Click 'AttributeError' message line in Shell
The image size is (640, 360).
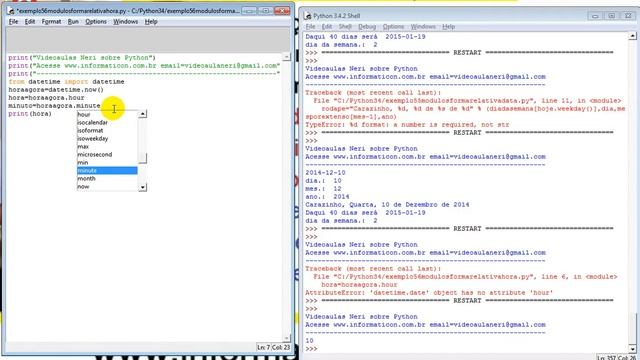click(429, 293)
